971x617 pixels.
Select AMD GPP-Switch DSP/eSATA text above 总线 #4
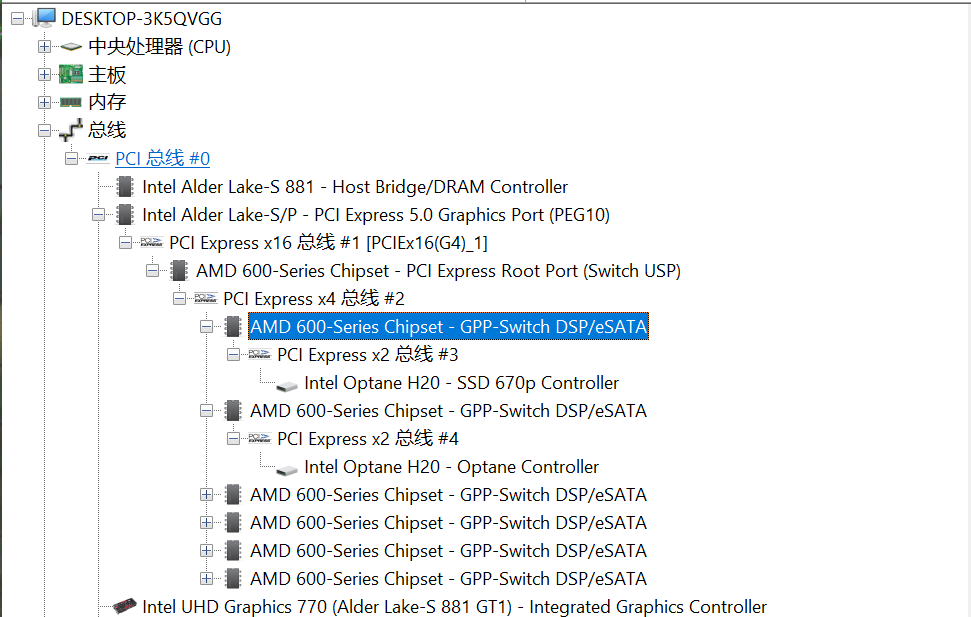point(448,410)
